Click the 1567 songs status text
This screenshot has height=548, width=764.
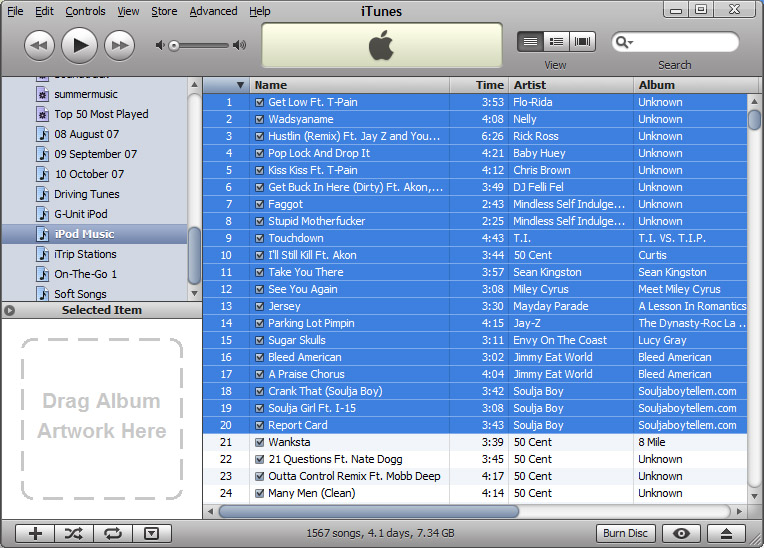point(380,533)
